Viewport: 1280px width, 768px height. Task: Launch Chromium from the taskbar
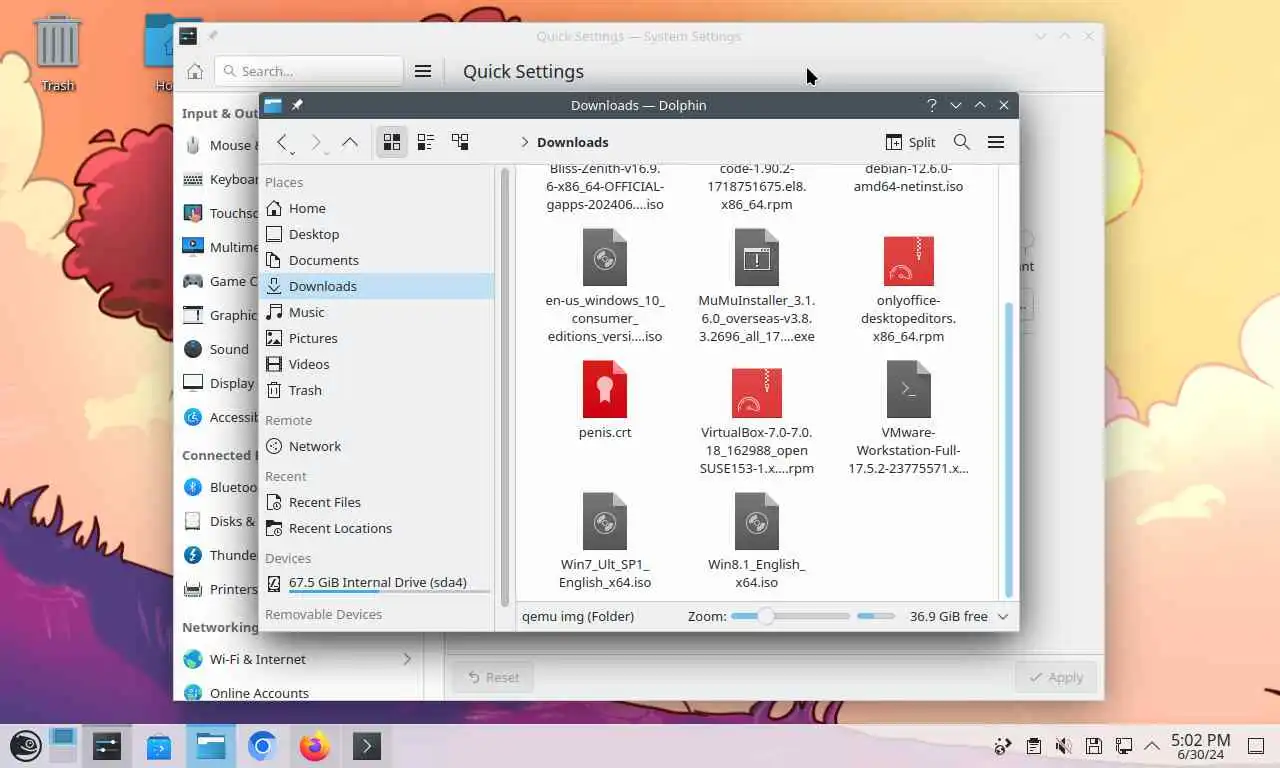(x=262, y=746)
